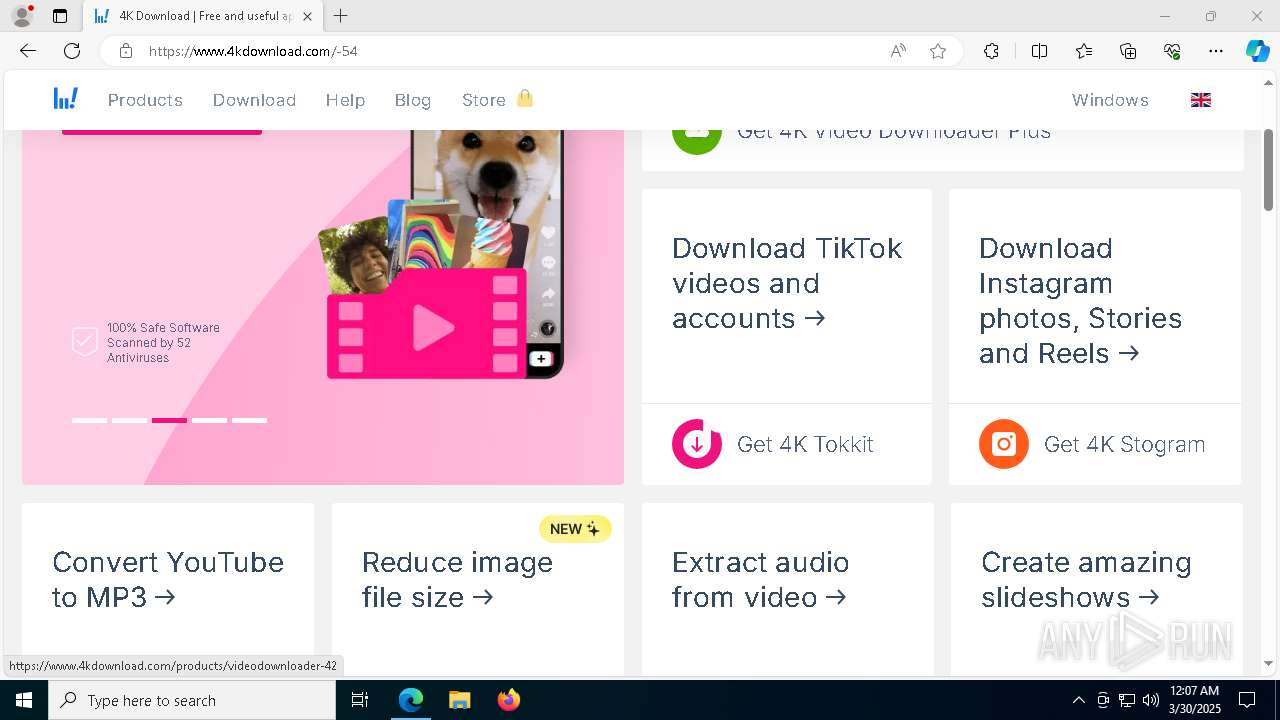The width and height of the screenshot is (1280, 720).
Task: Refresh the page
Action: coord(72,51)
